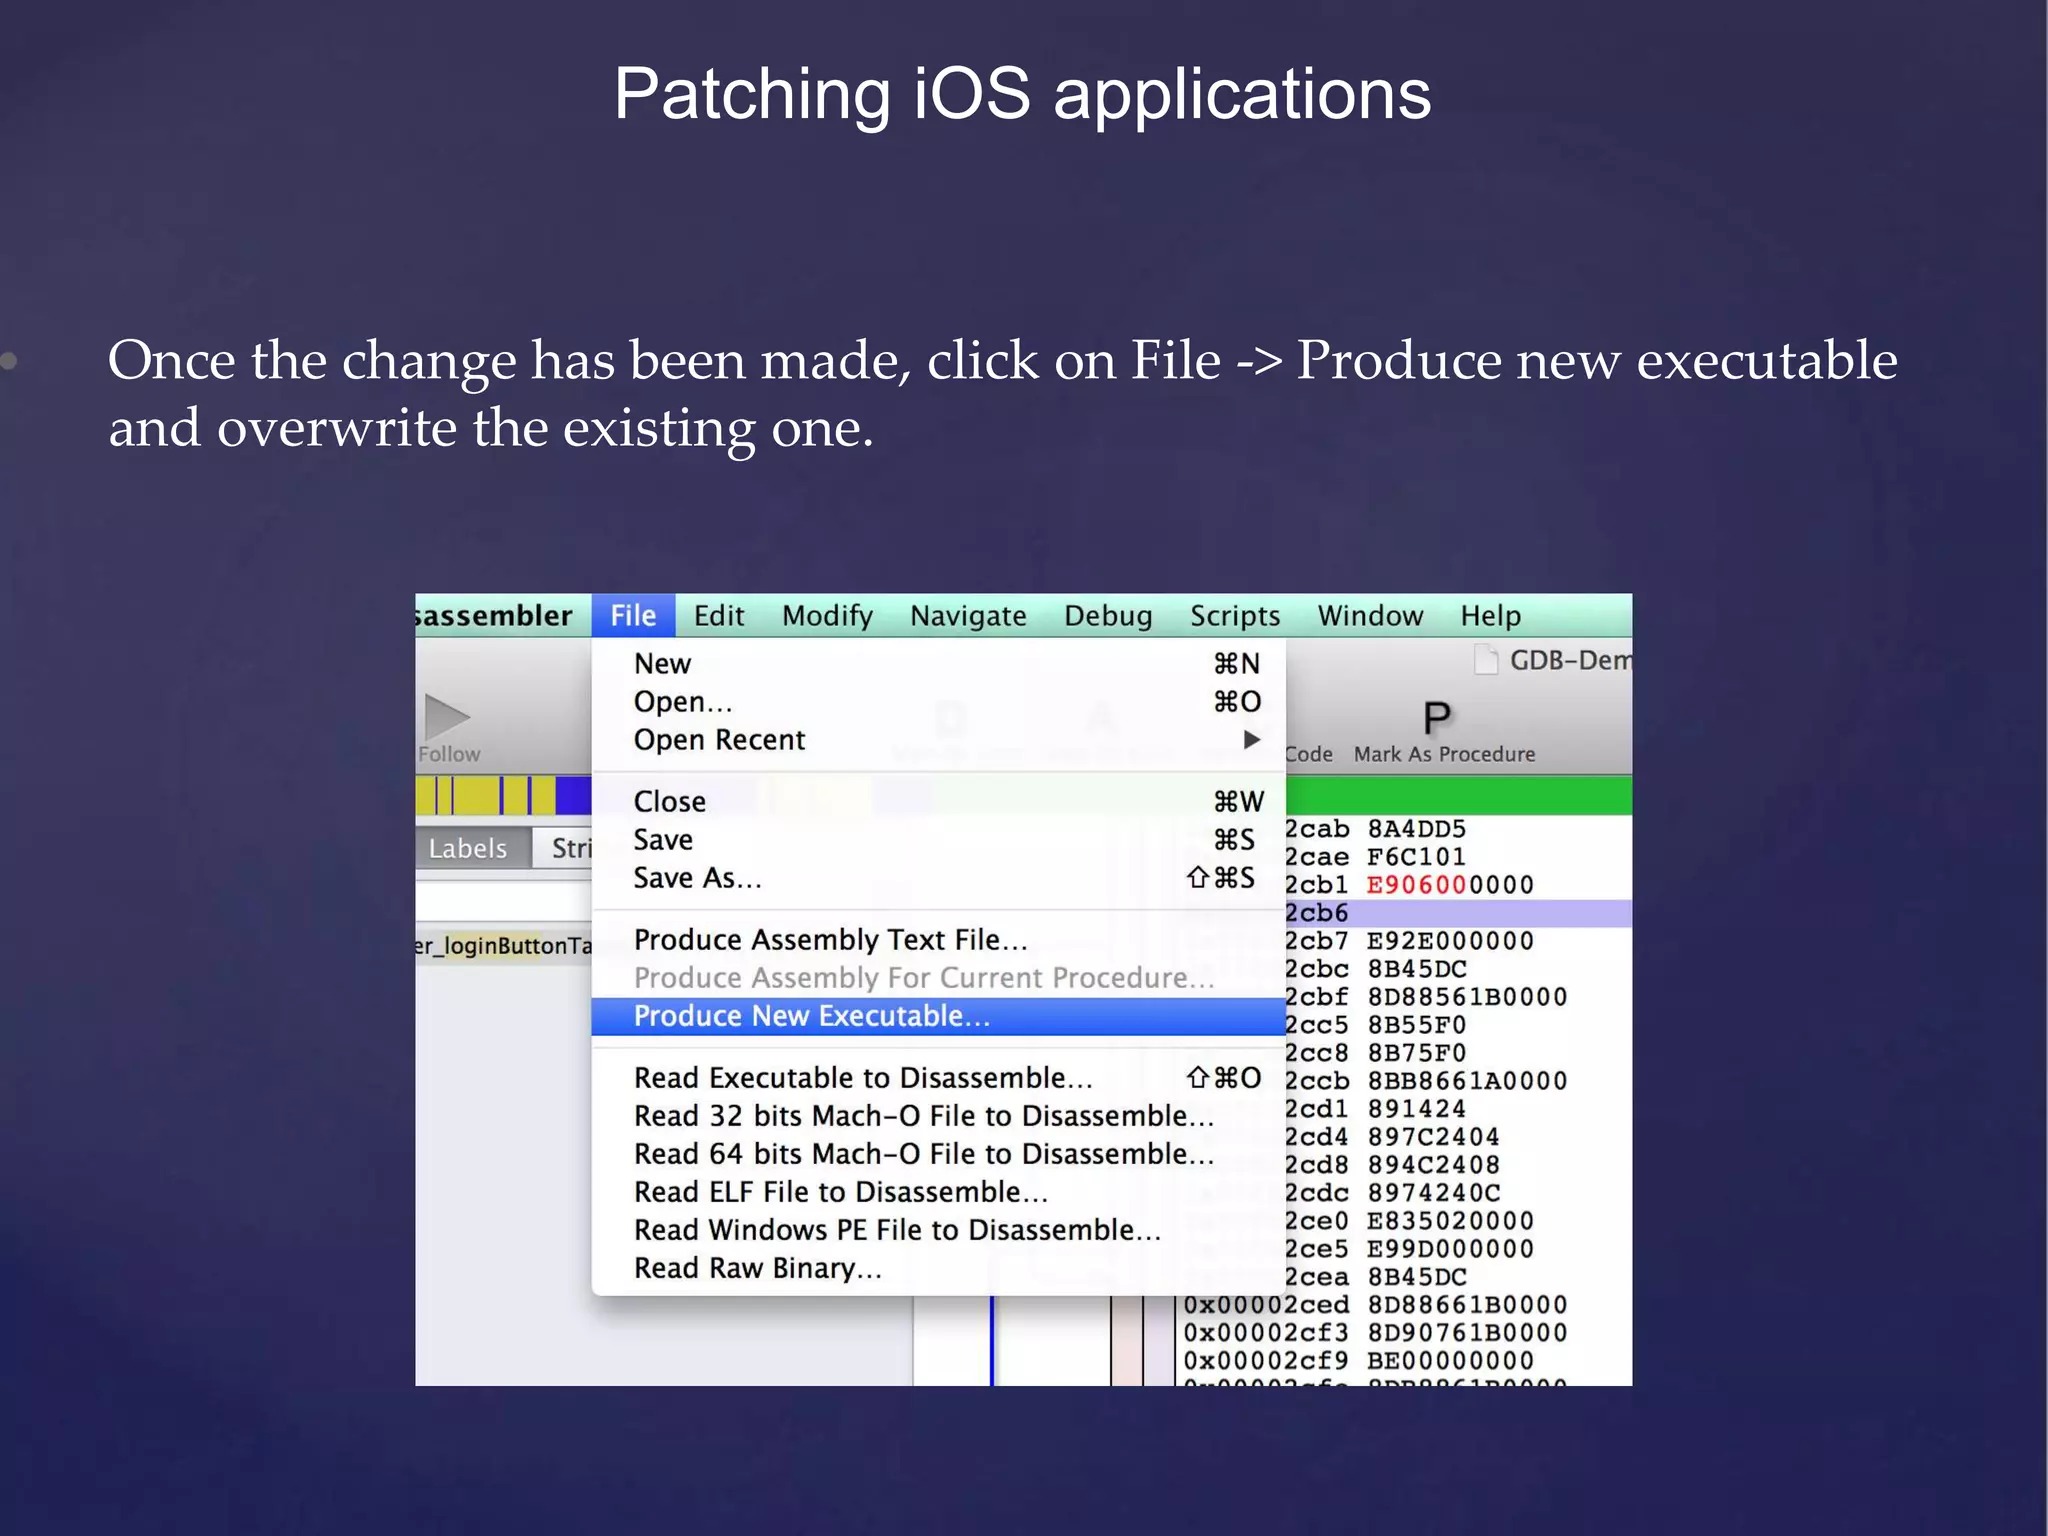Select the line with bytes 8B75F0

[1458, 1053]
